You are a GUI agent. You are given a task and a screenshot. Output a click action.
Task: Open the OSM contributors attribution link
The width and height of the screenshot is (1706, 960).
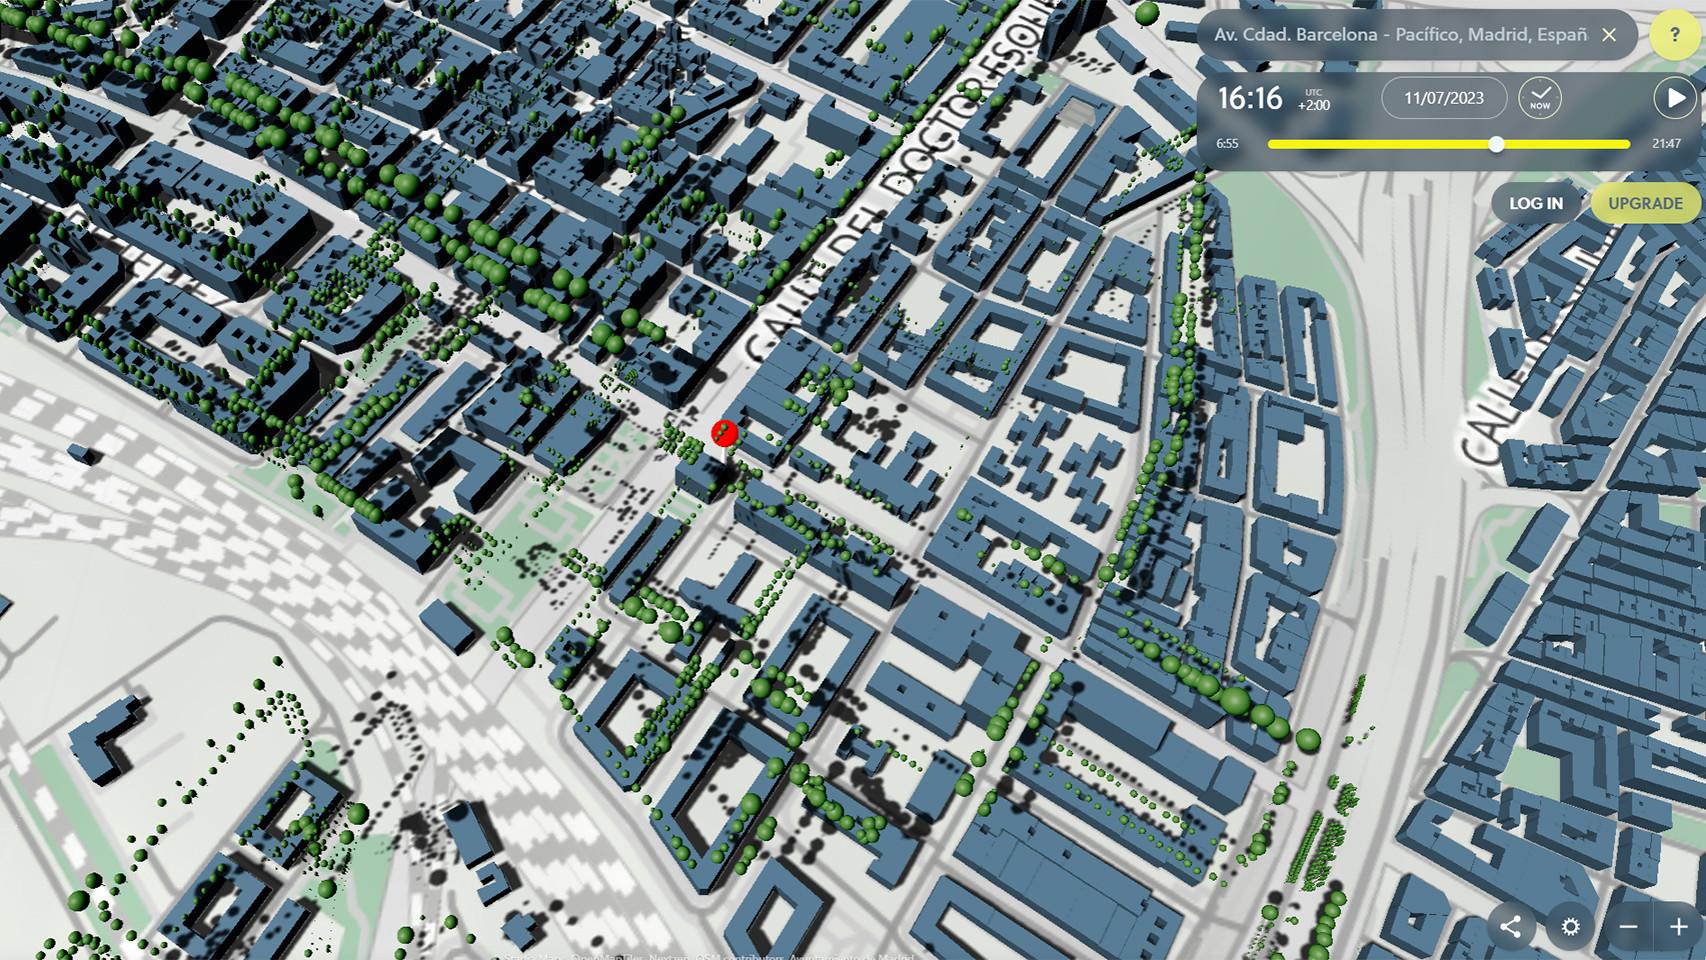[x=738, y=955]
